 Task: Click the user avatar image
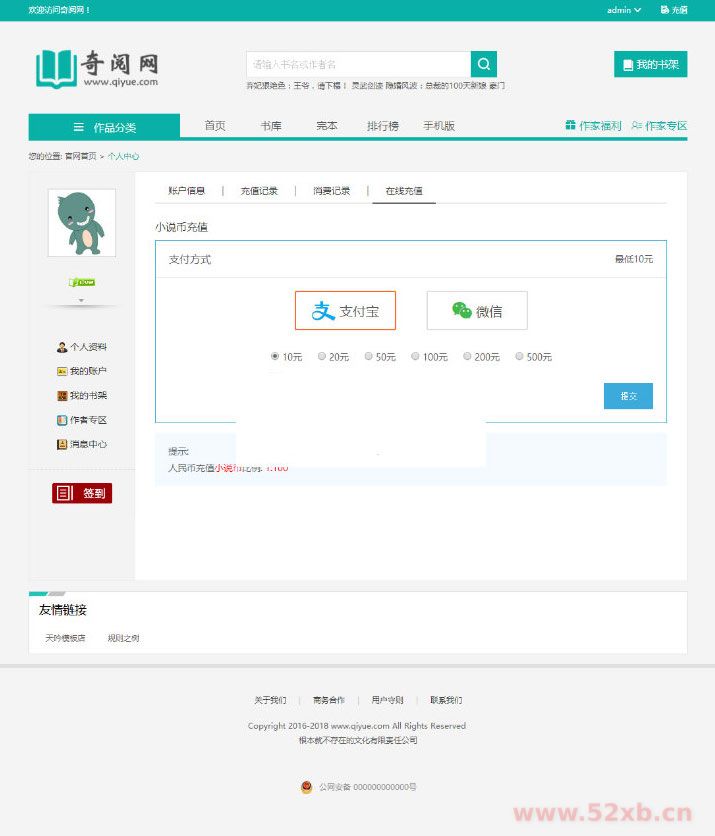click(x=82, y=223)
